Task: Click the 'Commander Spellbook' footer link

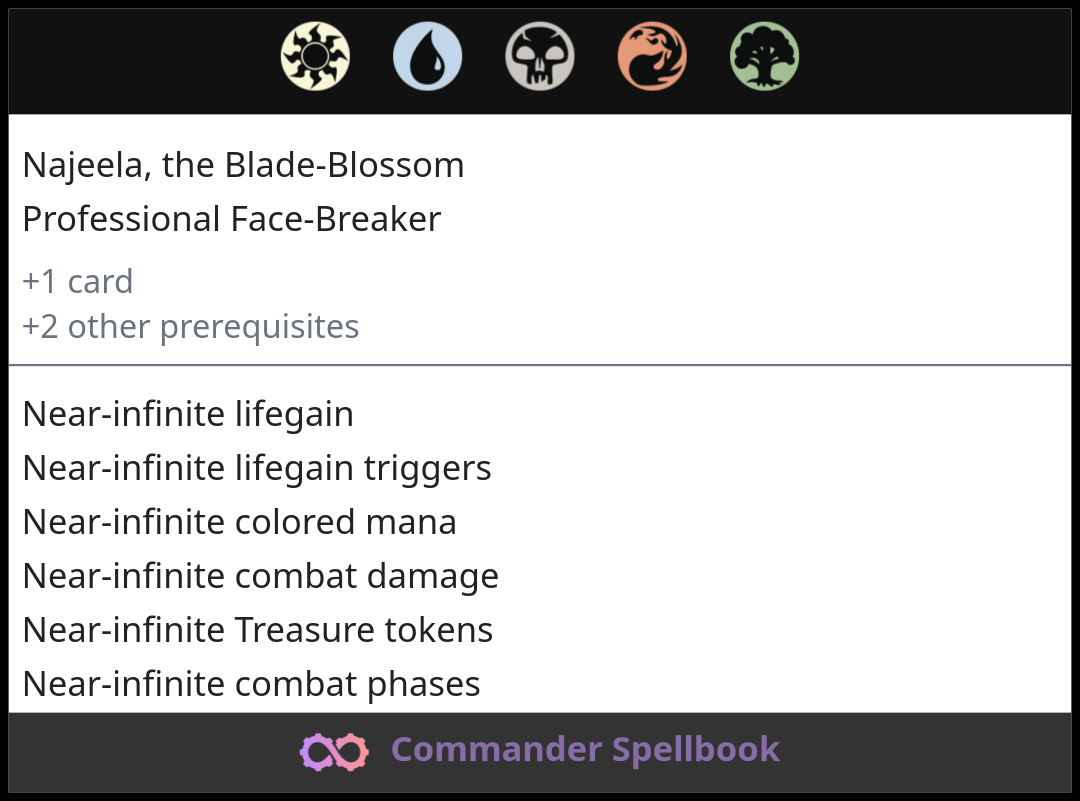Action: pos(584,750)
